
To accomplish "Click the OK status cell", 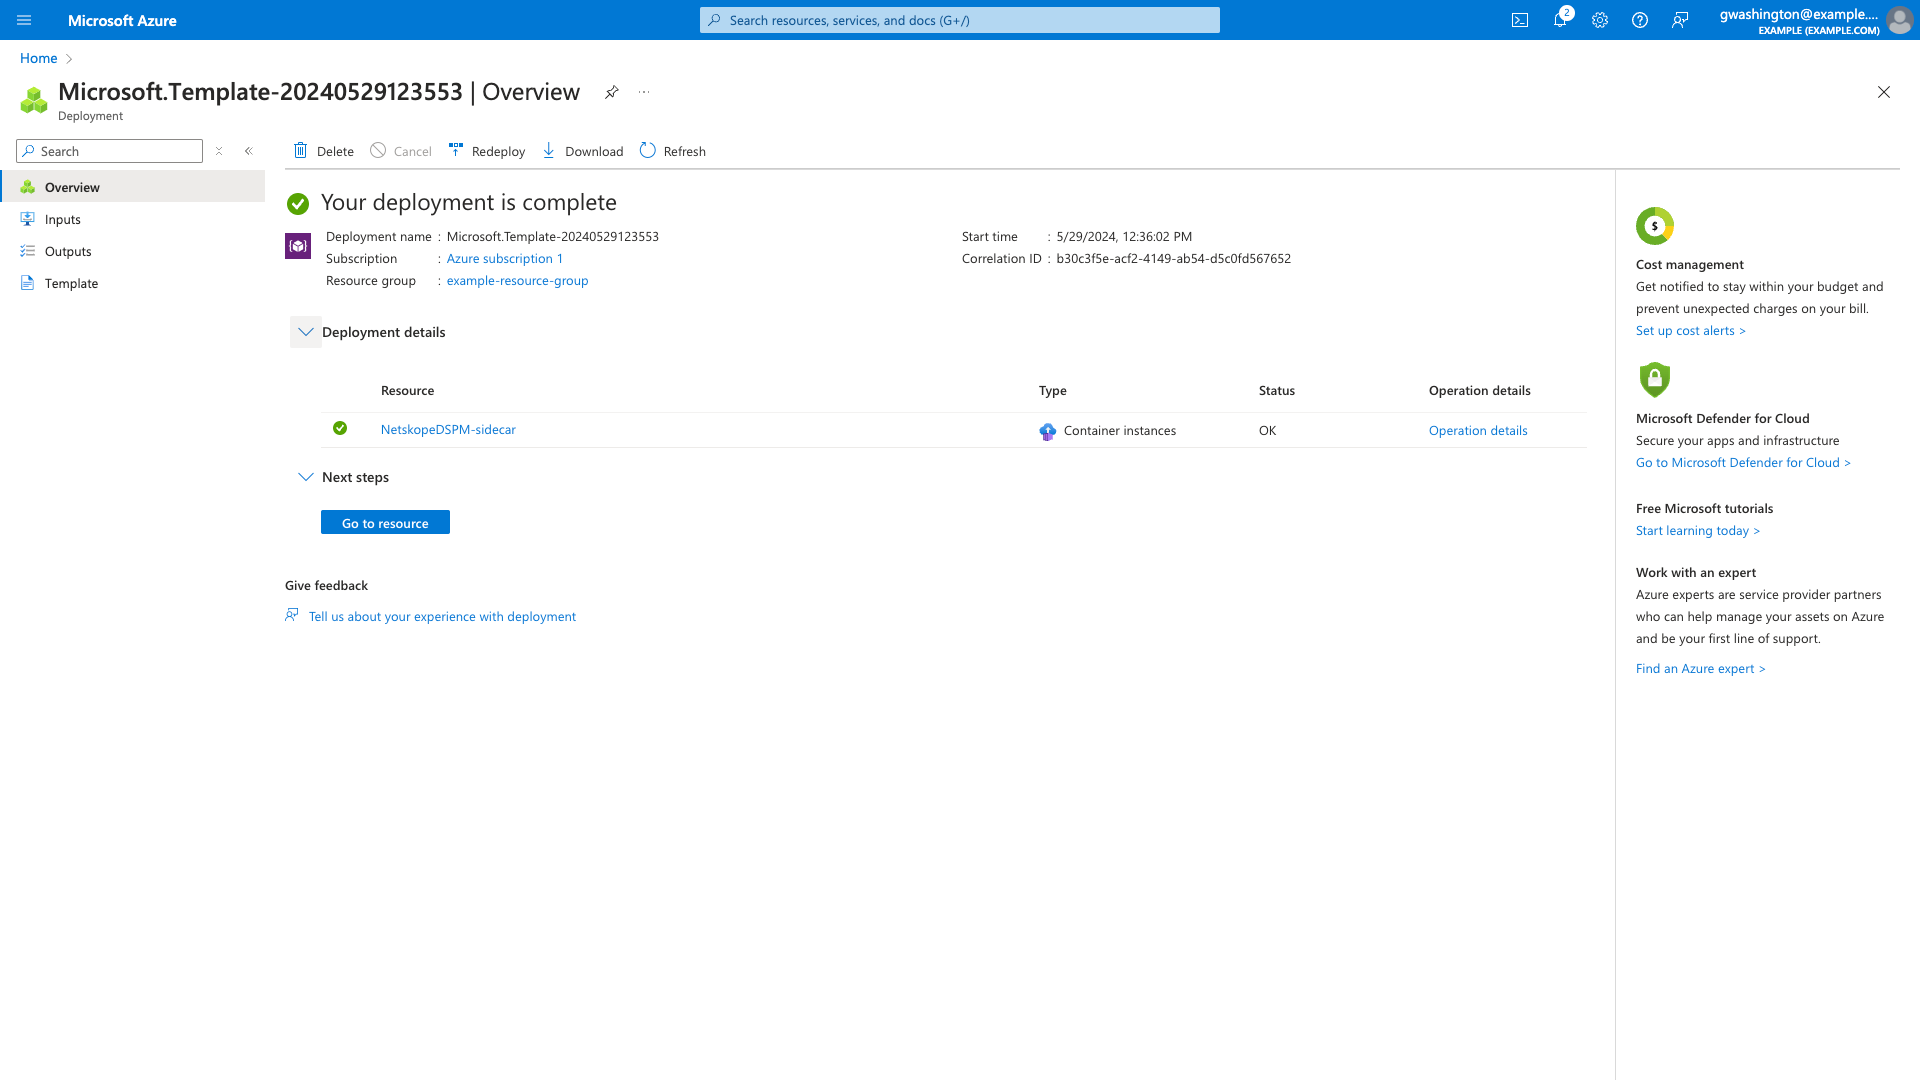I will coord(1267,431).
